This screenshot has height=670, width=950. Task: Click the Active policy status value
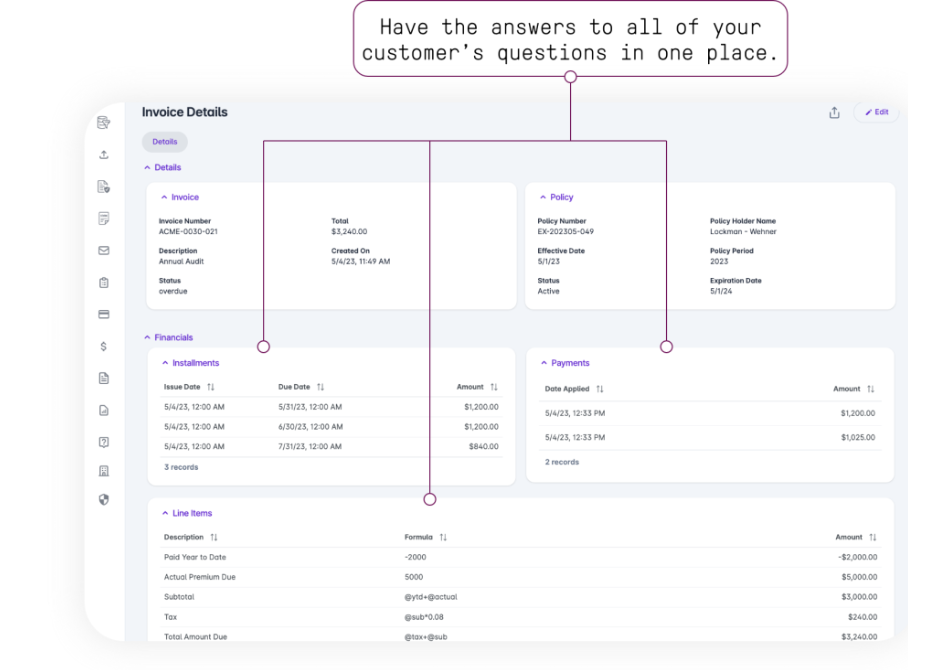(x=548, y=291)
